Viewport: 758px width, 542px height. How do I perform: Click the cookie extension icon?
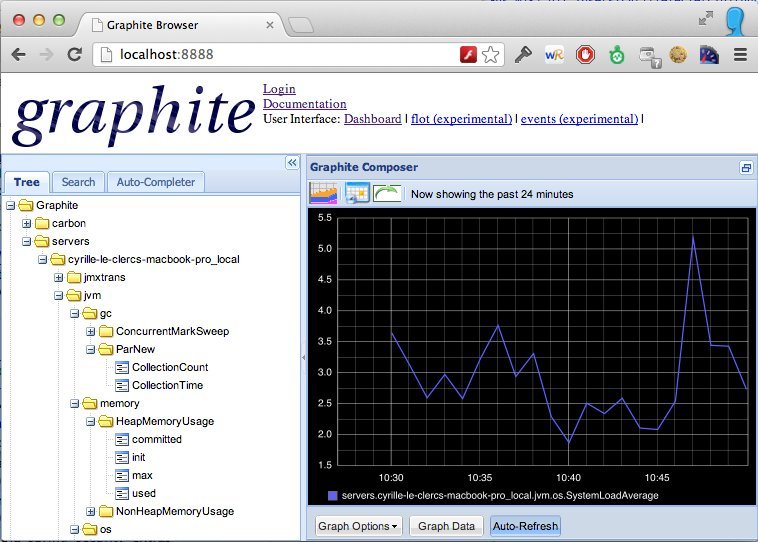678,55
